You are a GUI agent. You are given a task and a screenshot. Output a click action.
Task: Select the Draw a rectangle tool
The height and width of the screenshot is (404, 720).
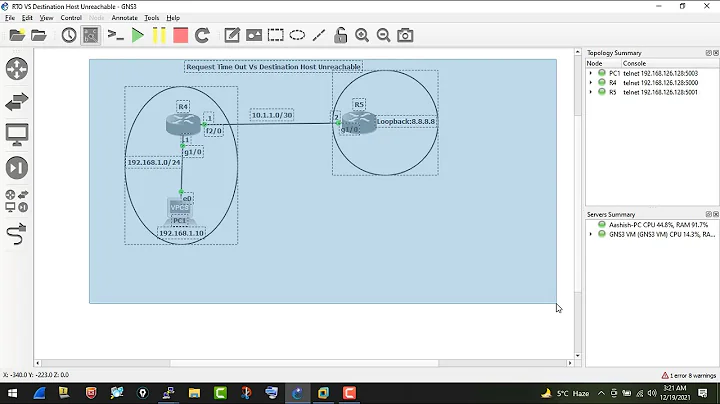pos(276,35)
